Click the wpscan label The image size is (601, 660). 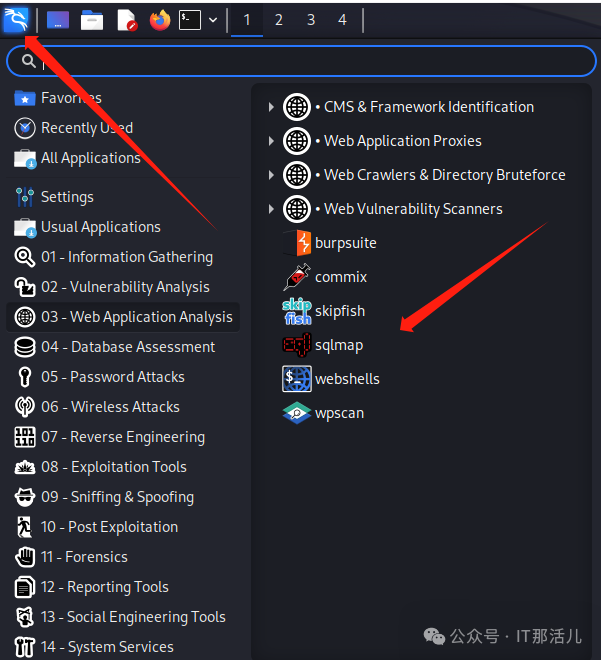pyautogui.click(x=340, y=414)
